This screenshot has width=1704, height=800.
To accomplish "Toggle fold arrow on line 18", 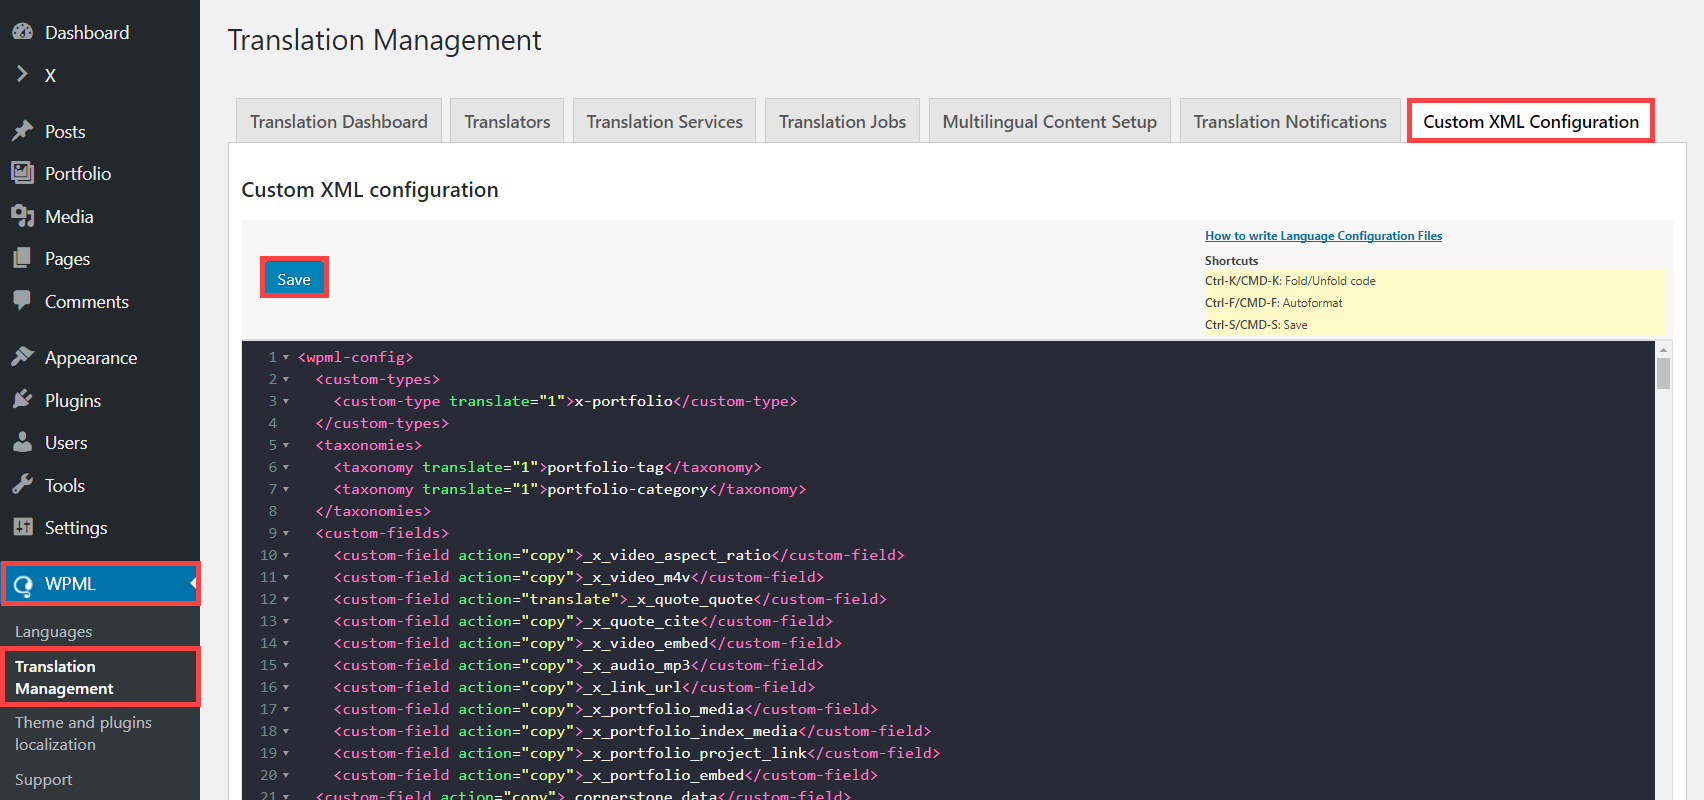I will 286,731.
